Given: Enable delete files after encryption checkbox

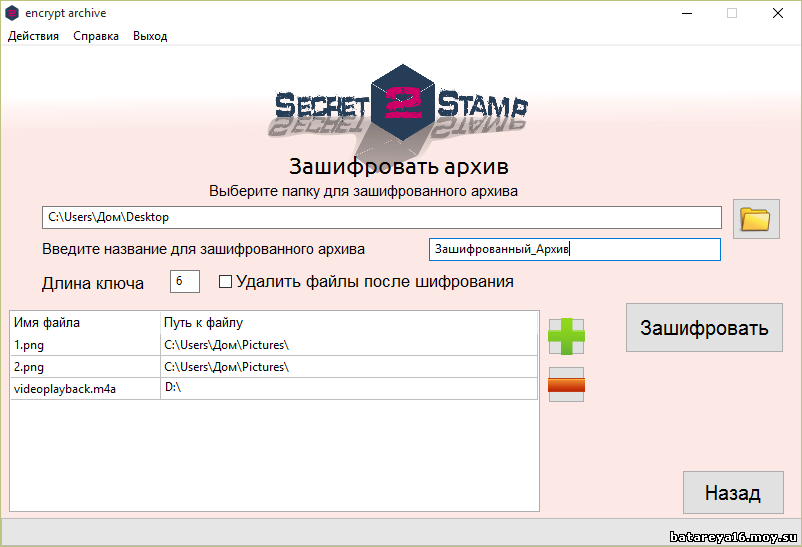Looking at the screenshot, I should click(225, 281).
